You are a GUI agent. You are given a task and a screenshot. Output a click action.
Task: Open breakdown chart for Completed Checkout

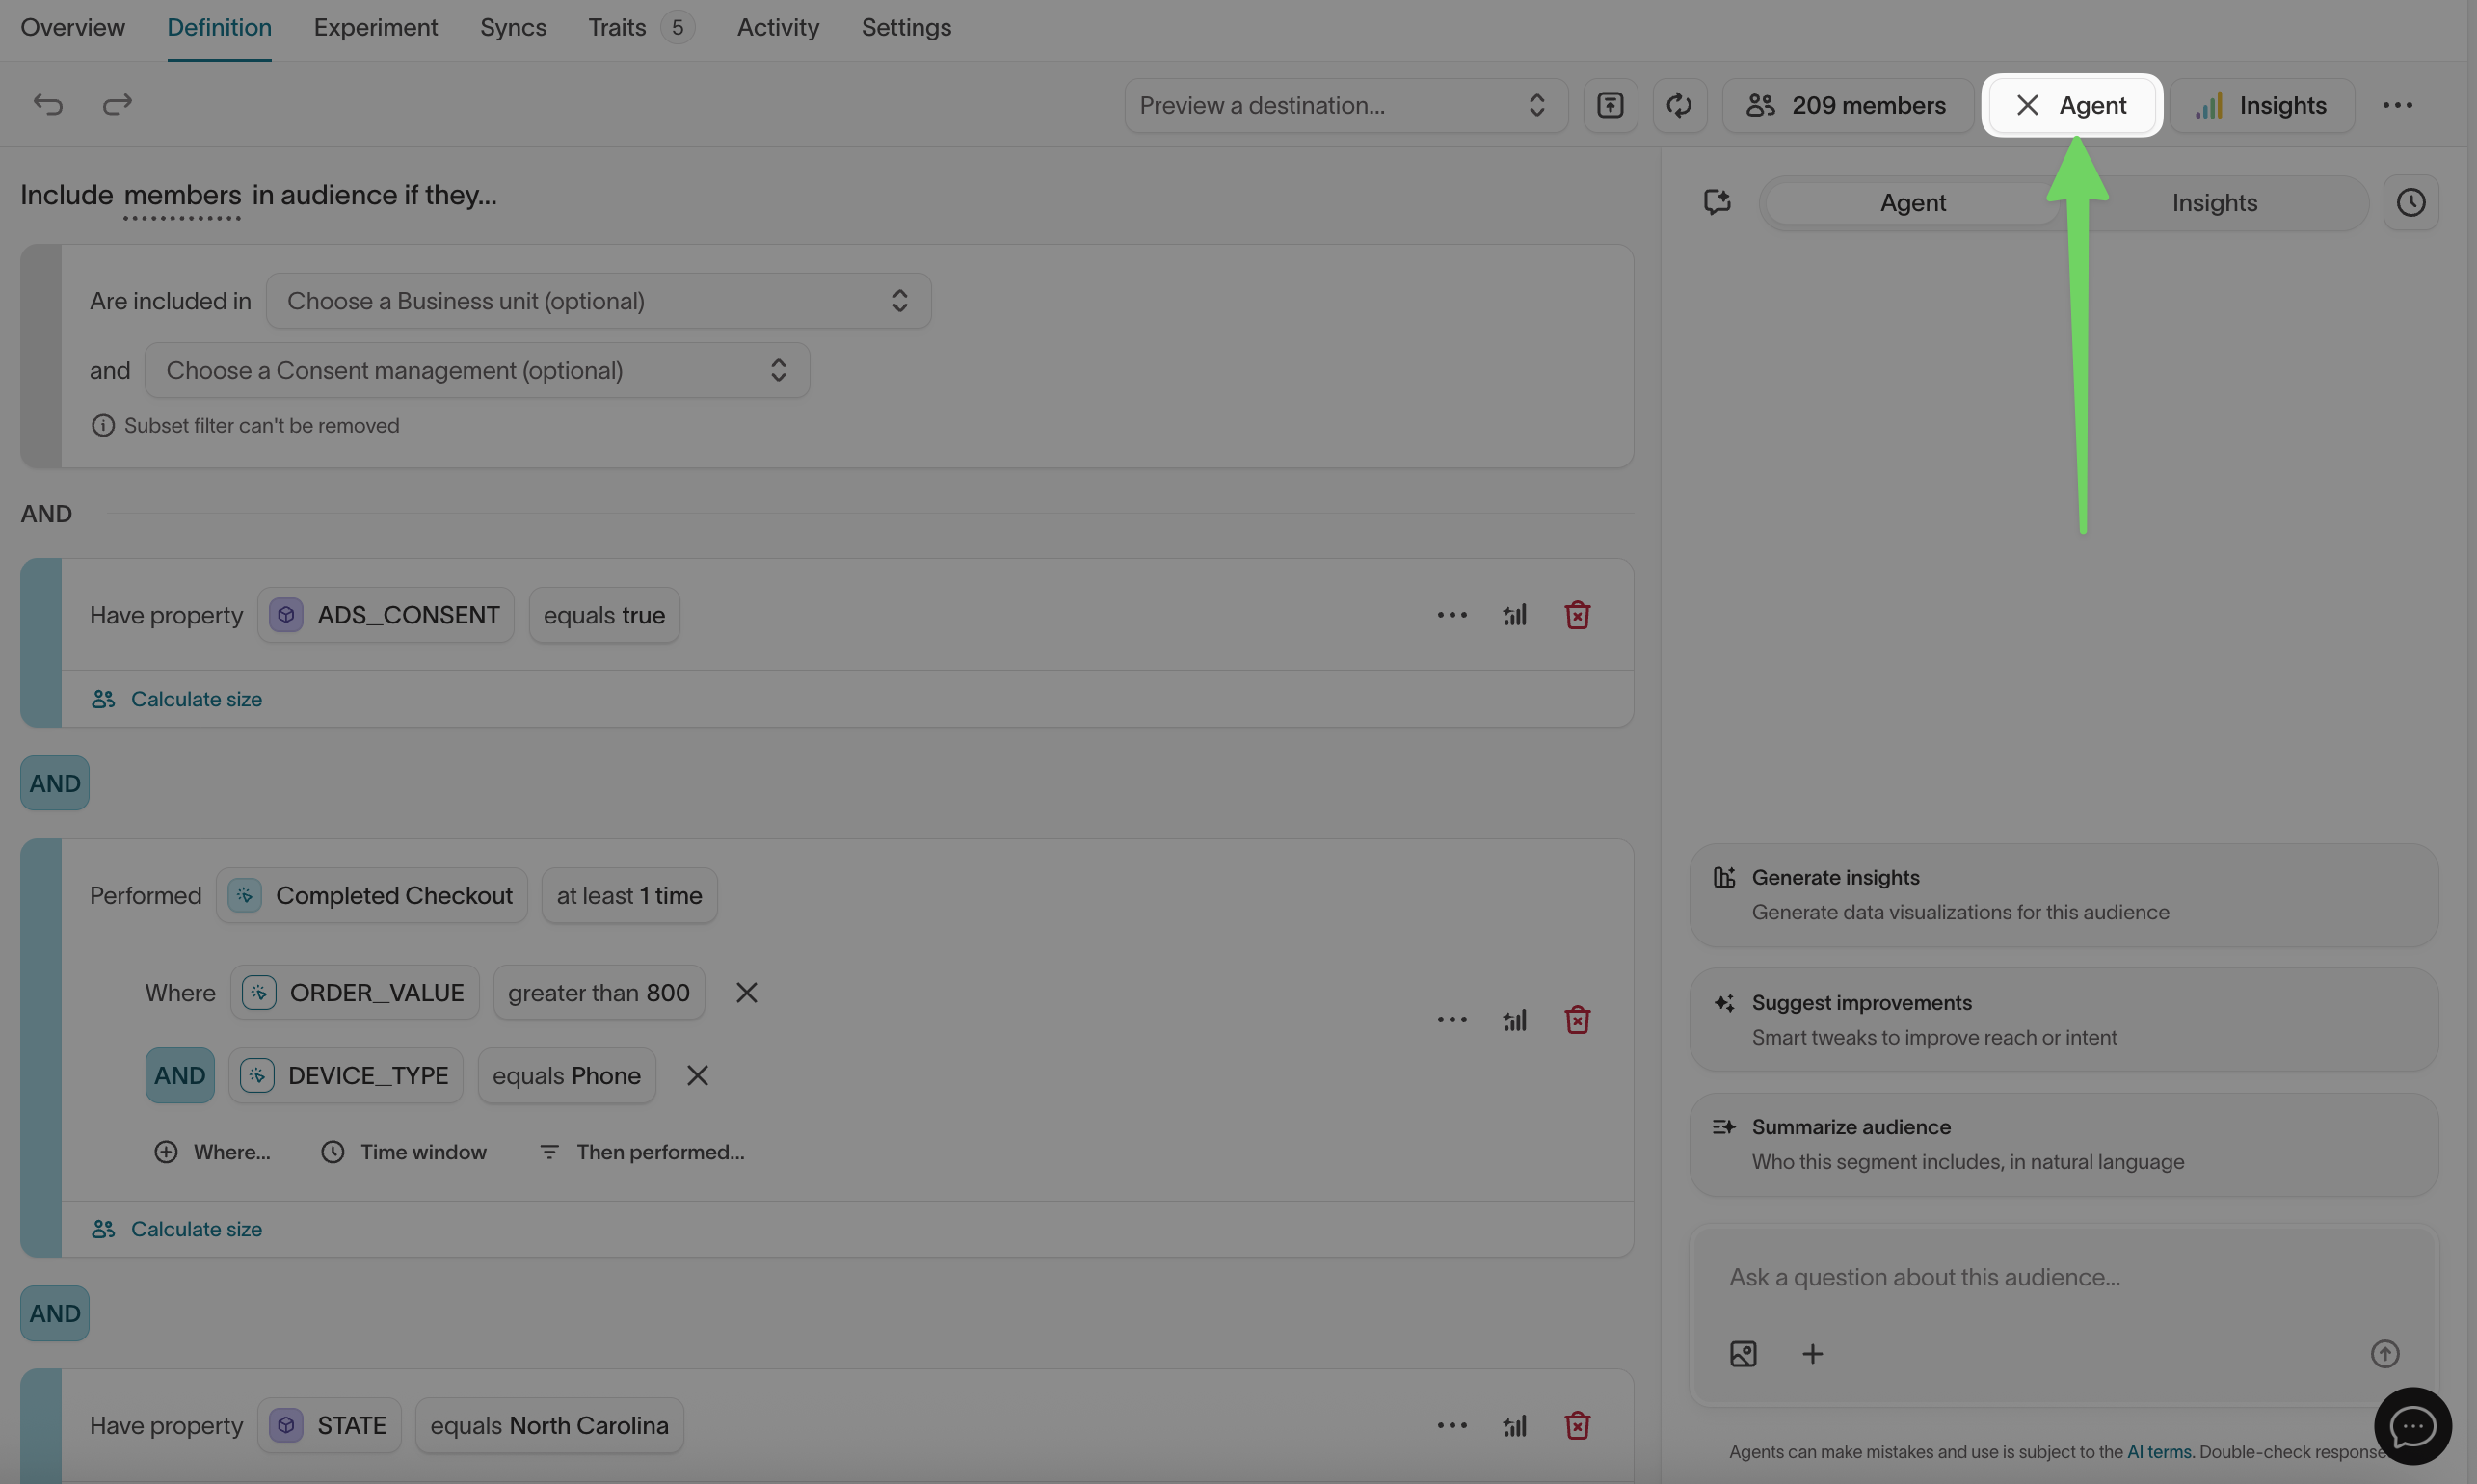pyautogui.click(x=1514, y=1020)
